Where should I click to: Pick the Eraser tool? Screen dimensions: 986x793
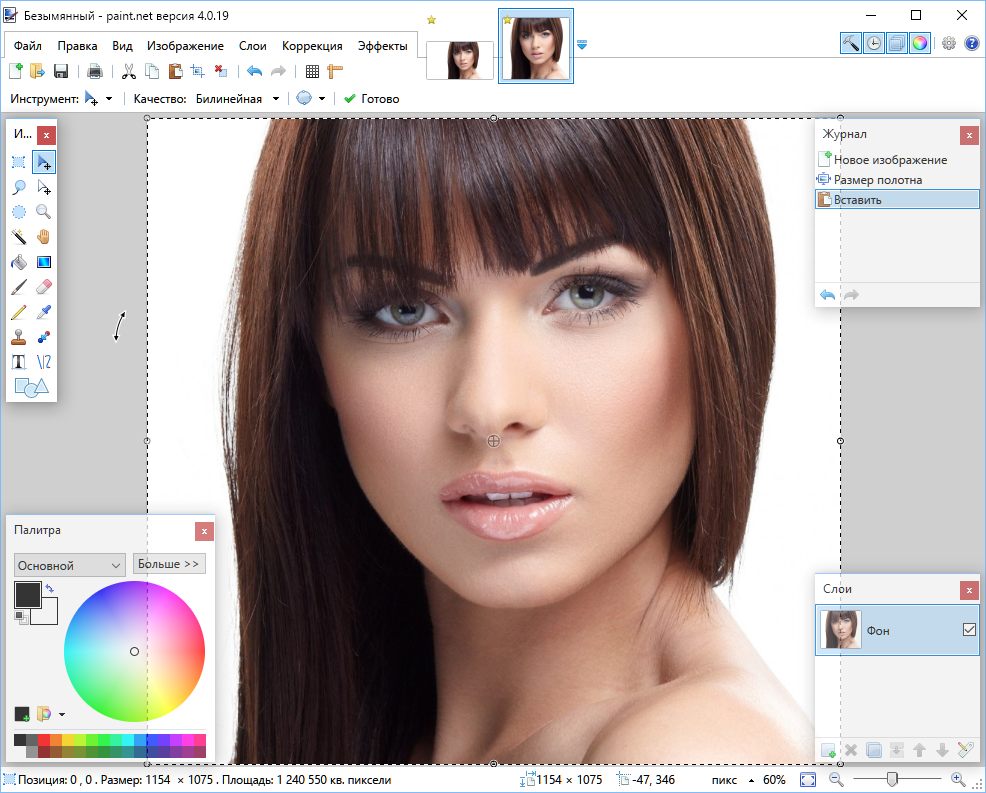(x=43, y=287)
